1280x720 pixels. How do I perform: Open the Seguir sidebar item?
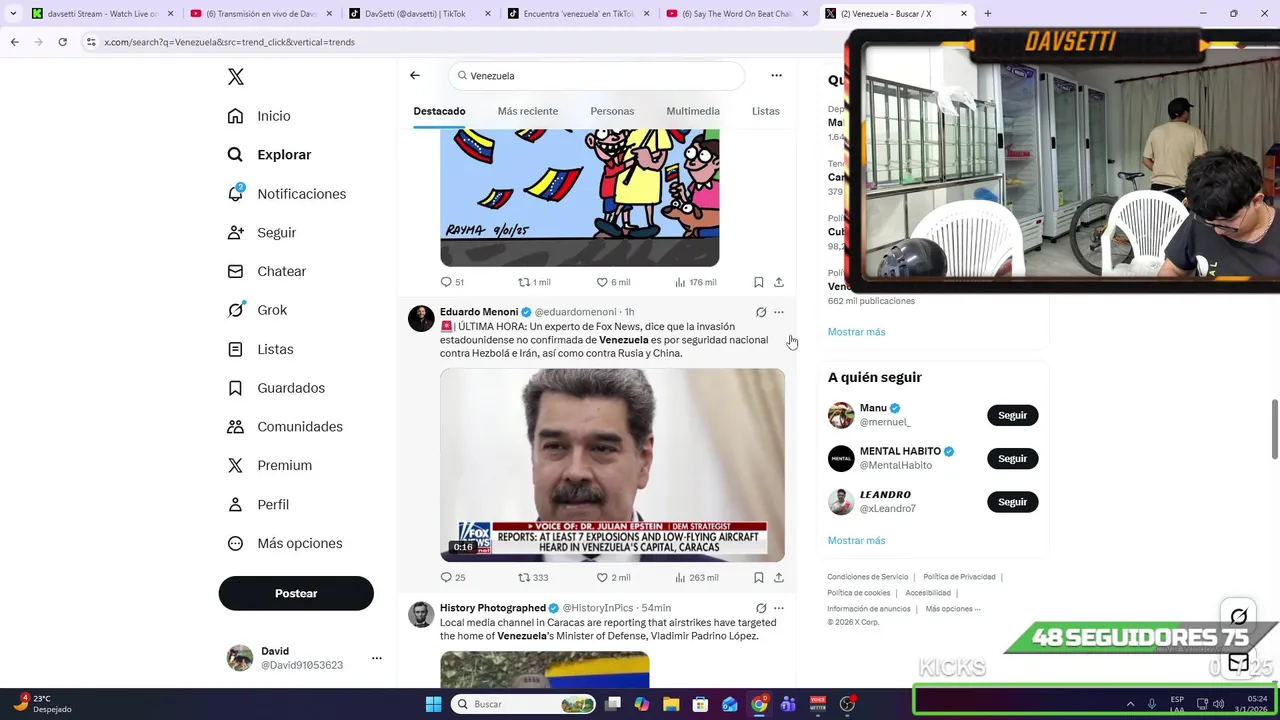(261, 233)
